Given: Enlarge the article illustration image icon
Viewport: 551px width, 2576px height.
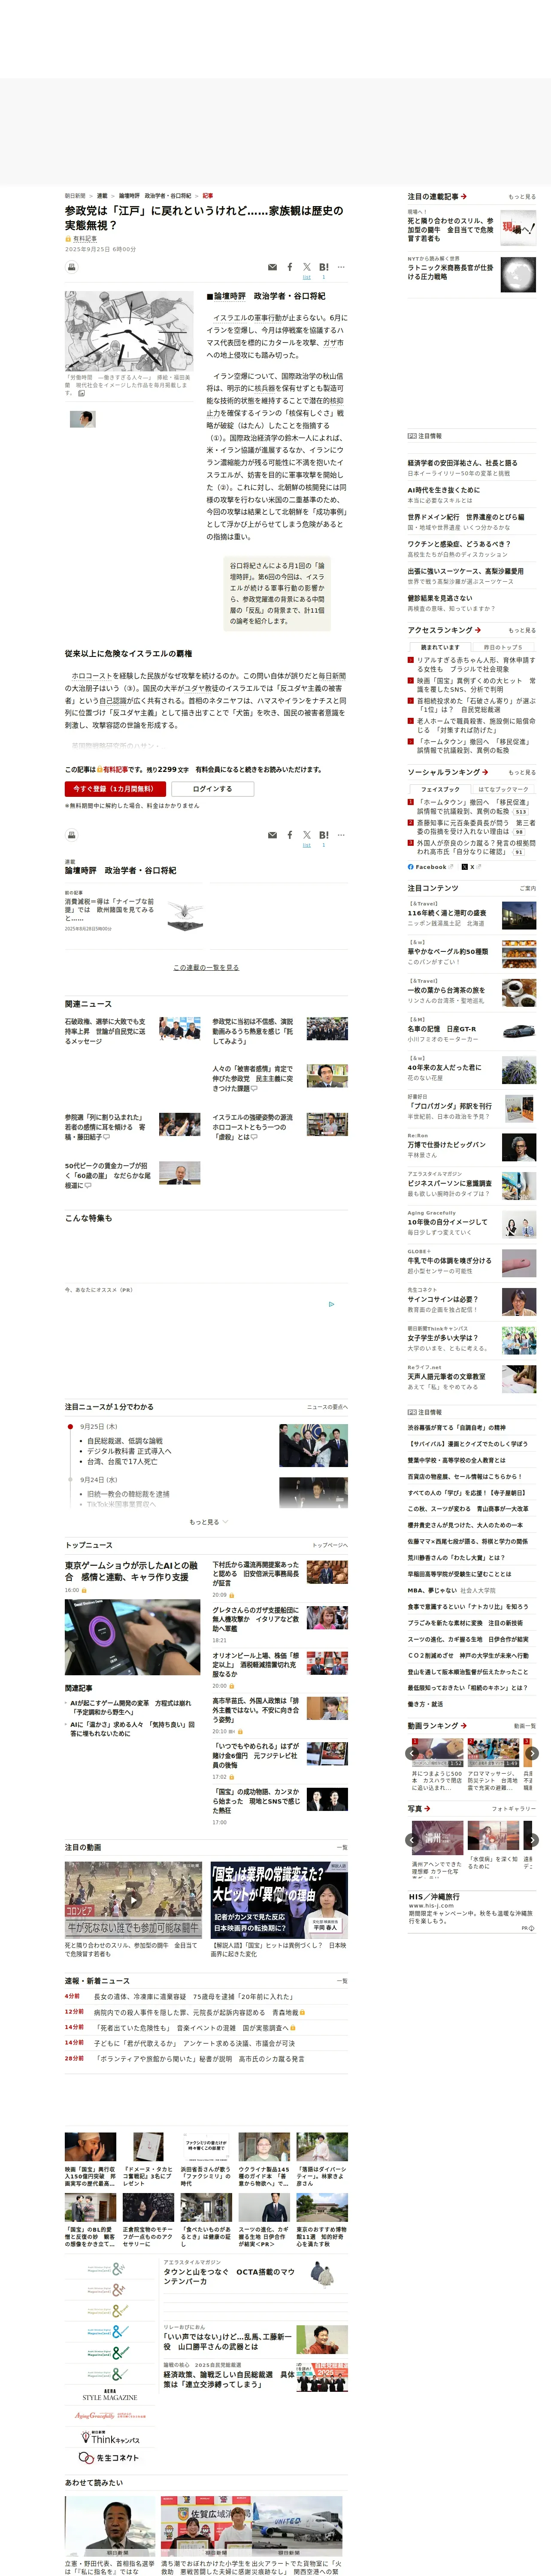Looking at the screenshot, I should 82,393.
